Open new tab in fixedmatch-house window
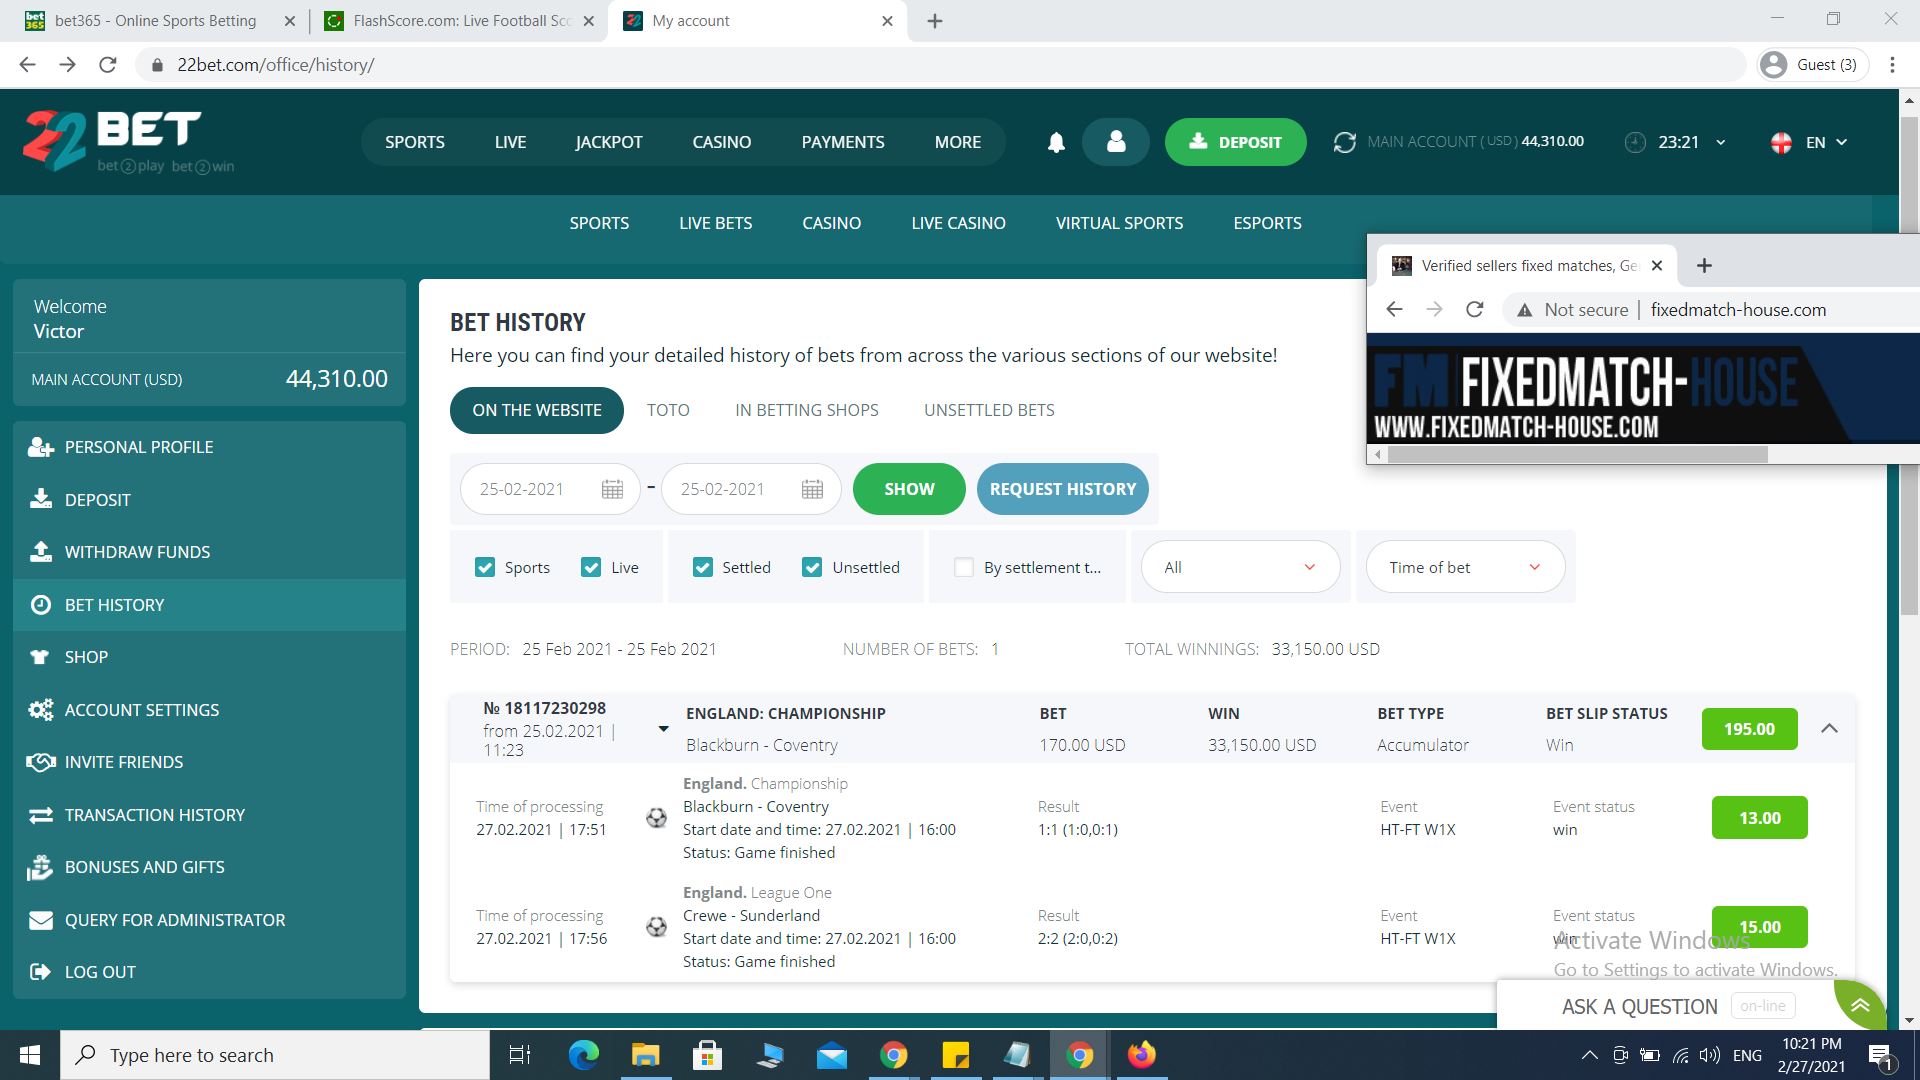This screenshot has width=1920, height=1080. (1705, 266)
